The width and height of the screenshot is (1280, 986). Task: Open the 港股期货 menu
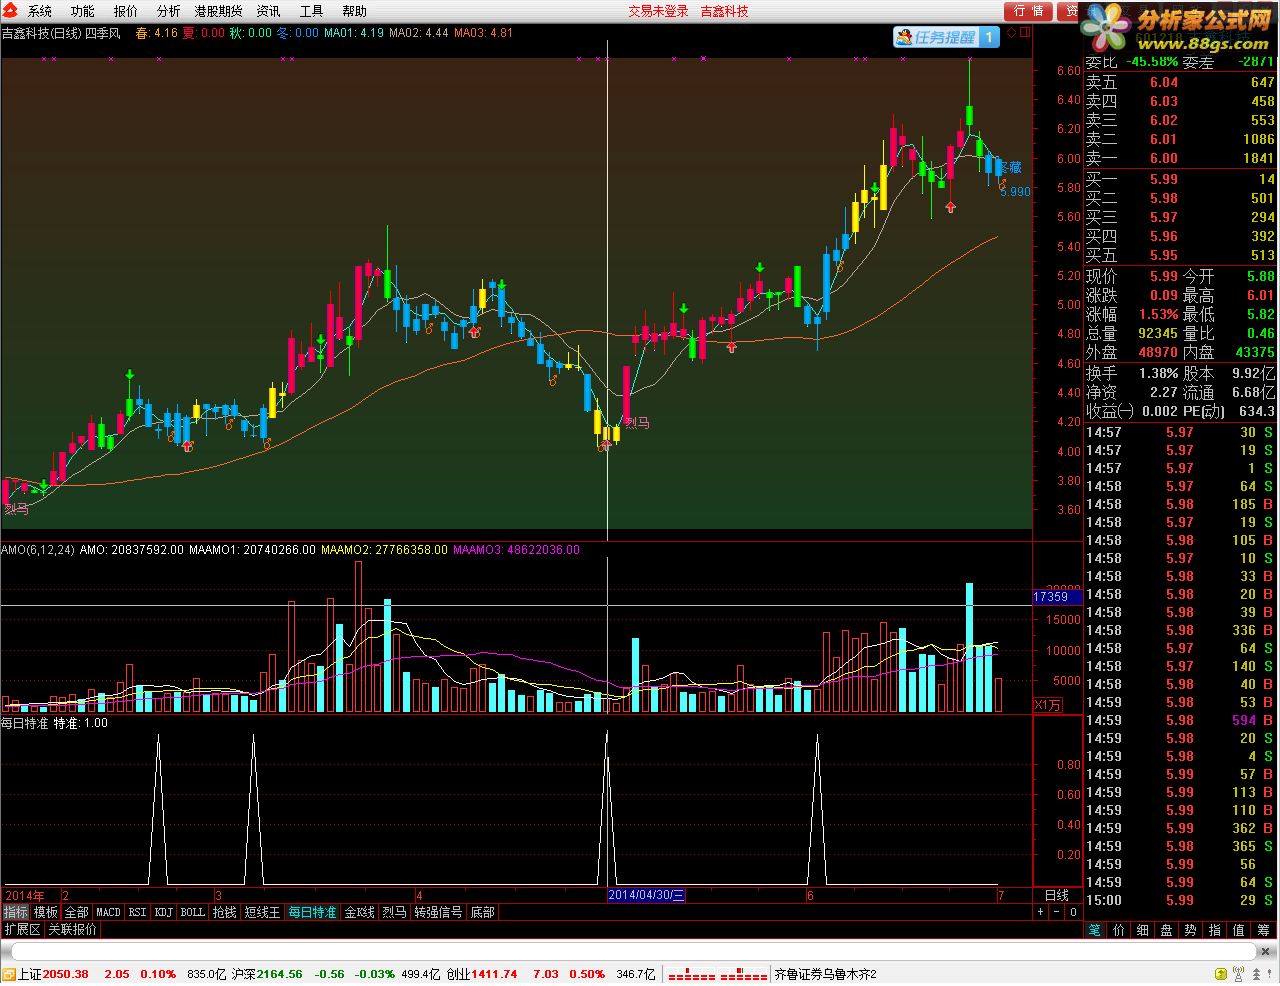point(218,11)
